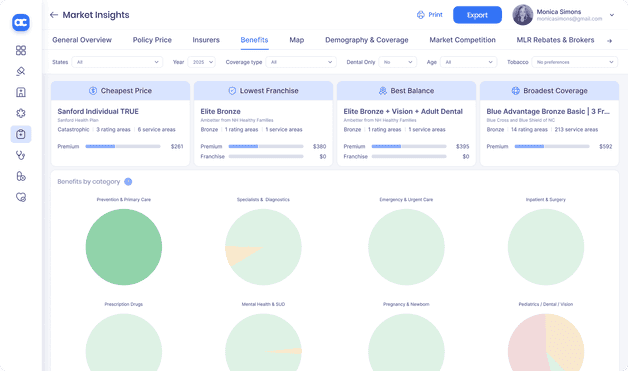
Task: Click the info icon beside Benefits by category
Action: pos(128,181)
